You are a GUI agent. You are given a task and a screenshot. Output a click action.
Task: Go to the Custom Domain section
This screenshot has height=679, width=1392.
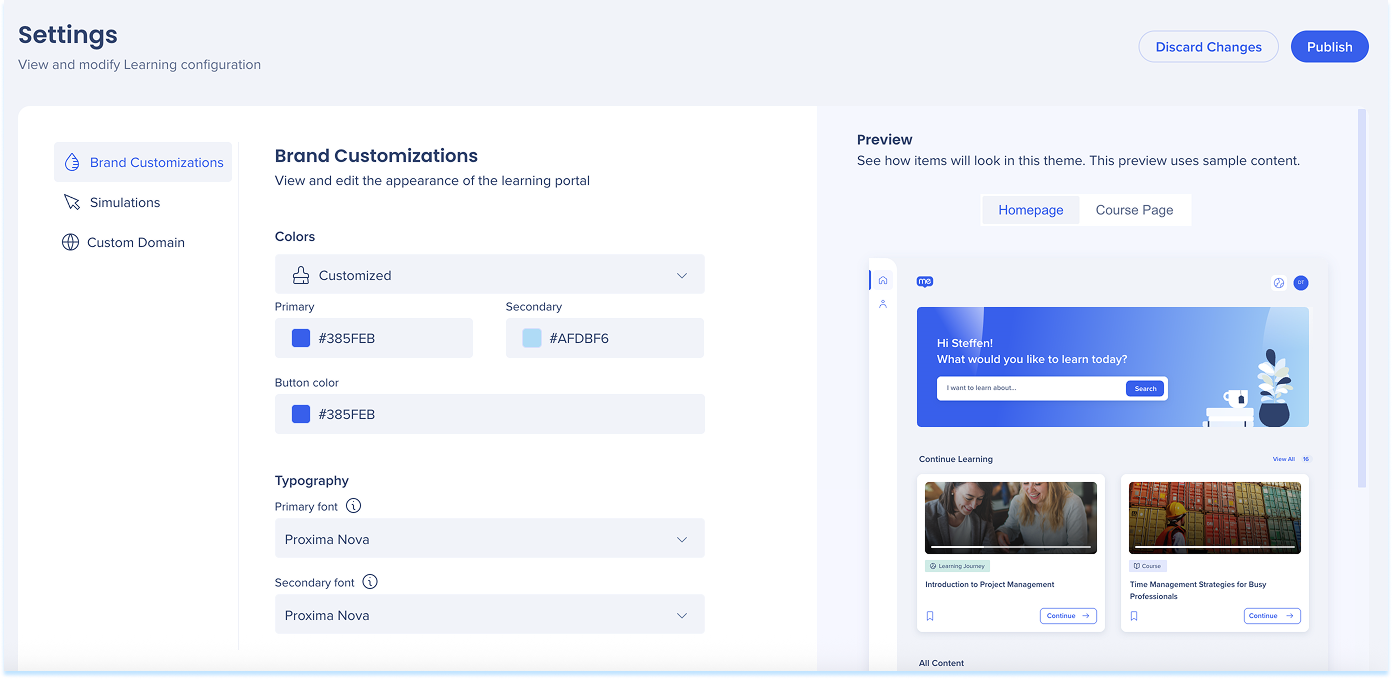pos(135,242)
